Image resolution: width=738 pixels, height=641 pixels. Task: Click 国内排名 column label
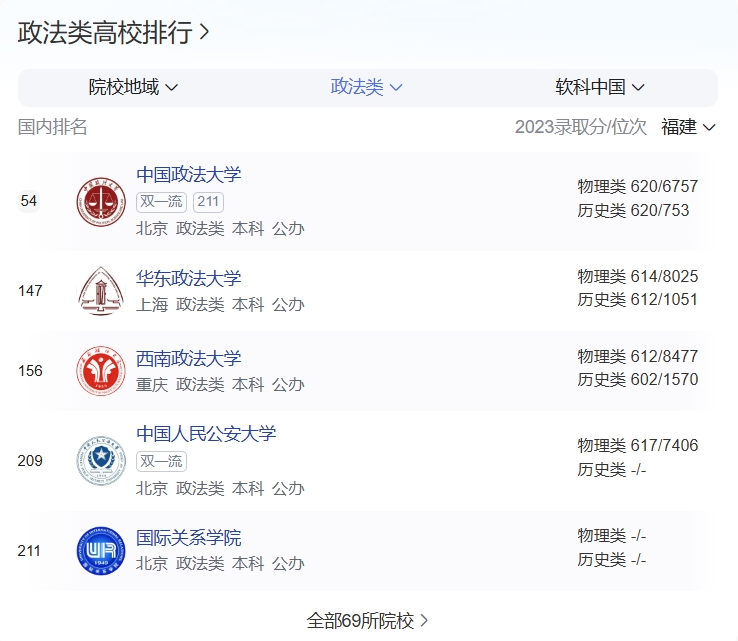[x=52, y=127]
